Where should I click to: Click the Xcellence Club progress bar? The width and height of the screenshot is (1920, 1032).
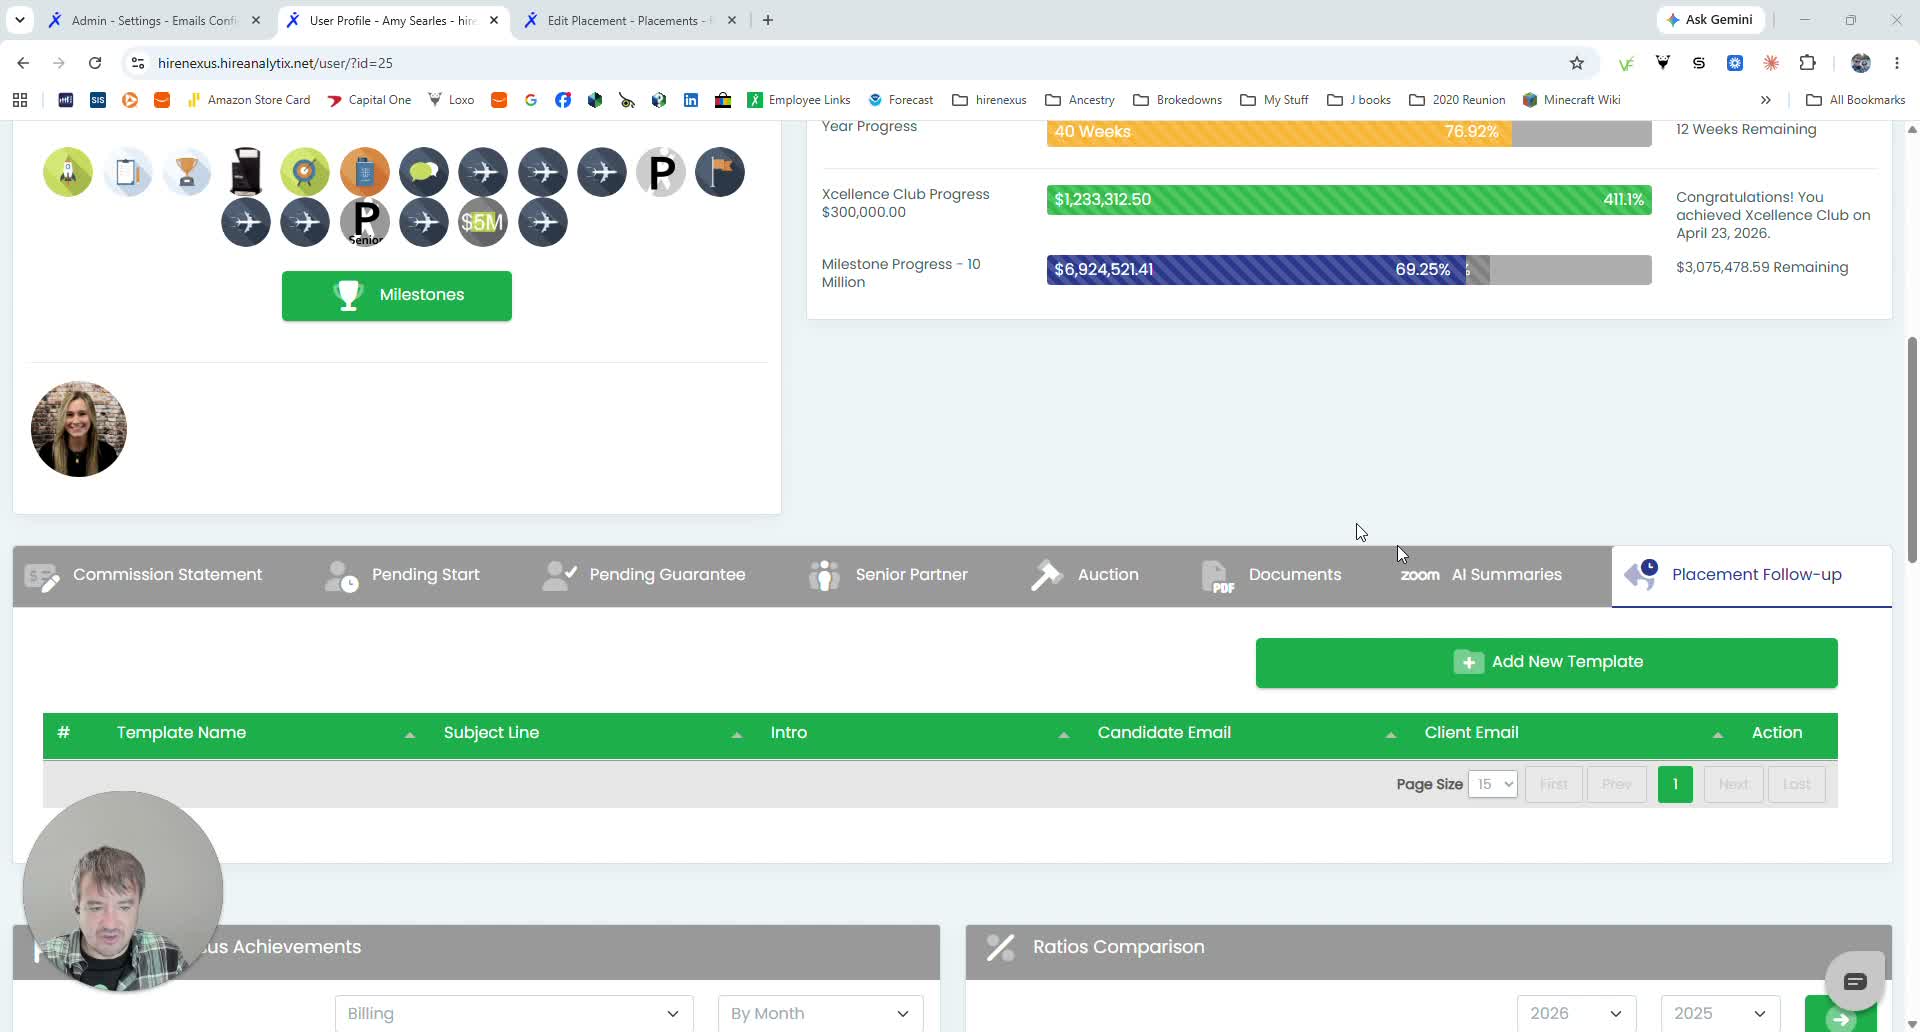(1349, 200)
